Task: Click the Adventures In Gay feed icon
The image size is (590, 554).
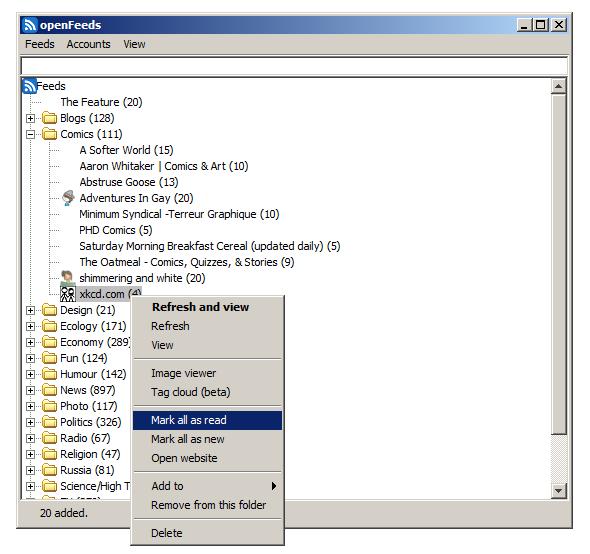Action: coord(68,198)
